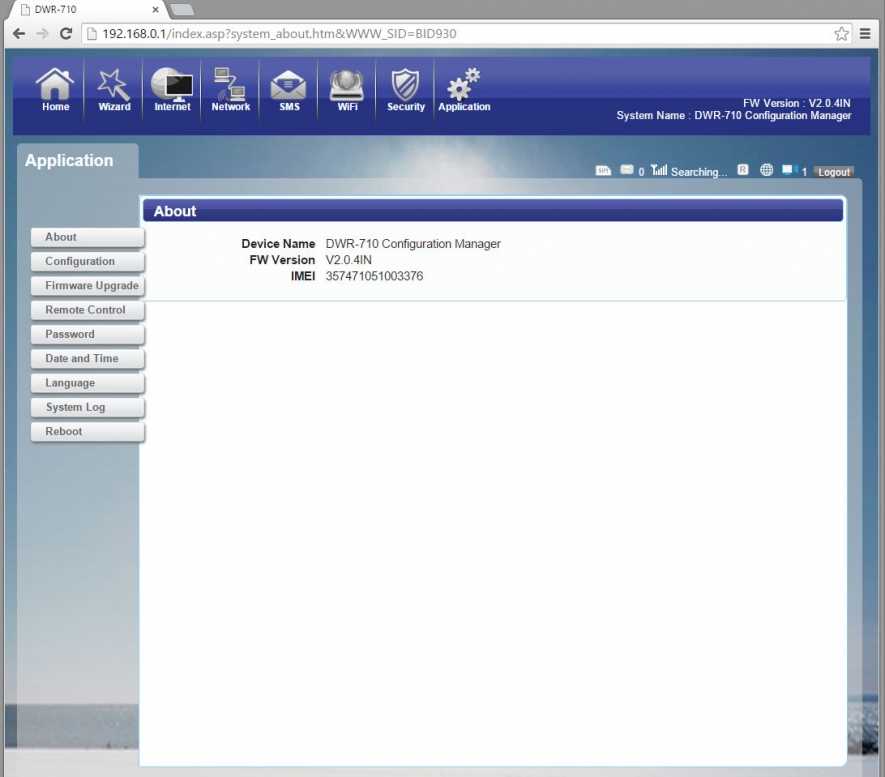Screen dimensions: 885x777
Task: Go forward with the browser arrow
Action: [42, 33]
